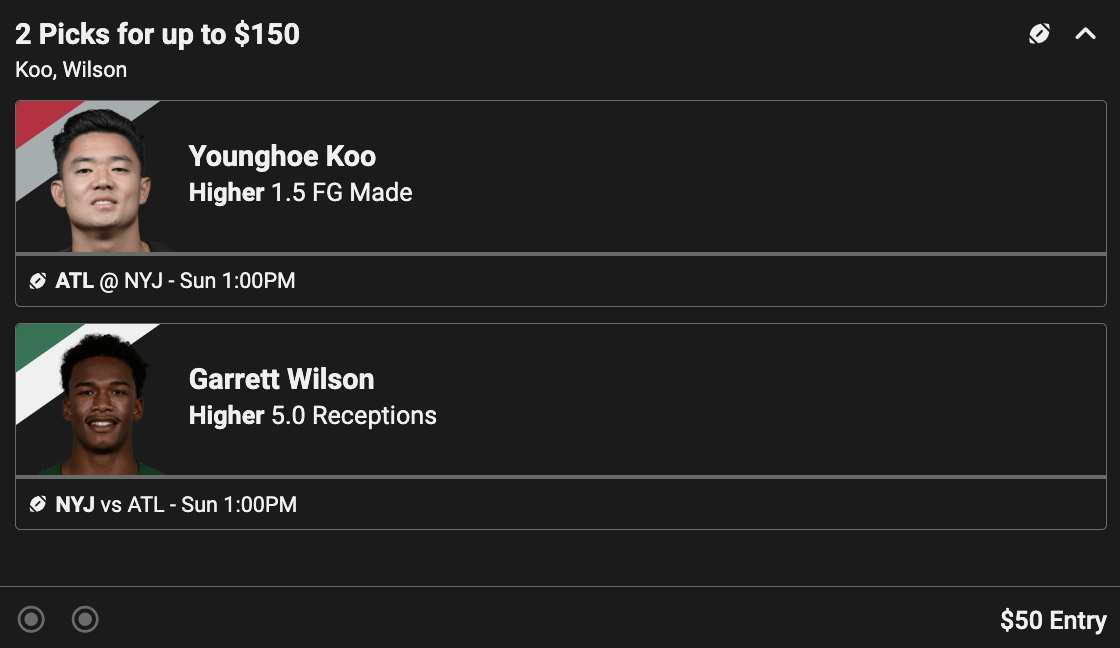Click the Younghoe Koo player name
The height and width of the screenshot is (648, 1120).
282,156
